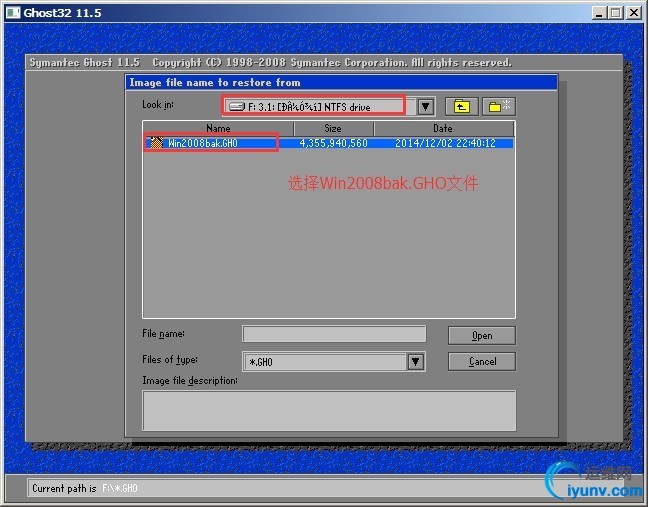Click the up-one-folder icon
Viewport: 648px width, 507px height.
462,107
